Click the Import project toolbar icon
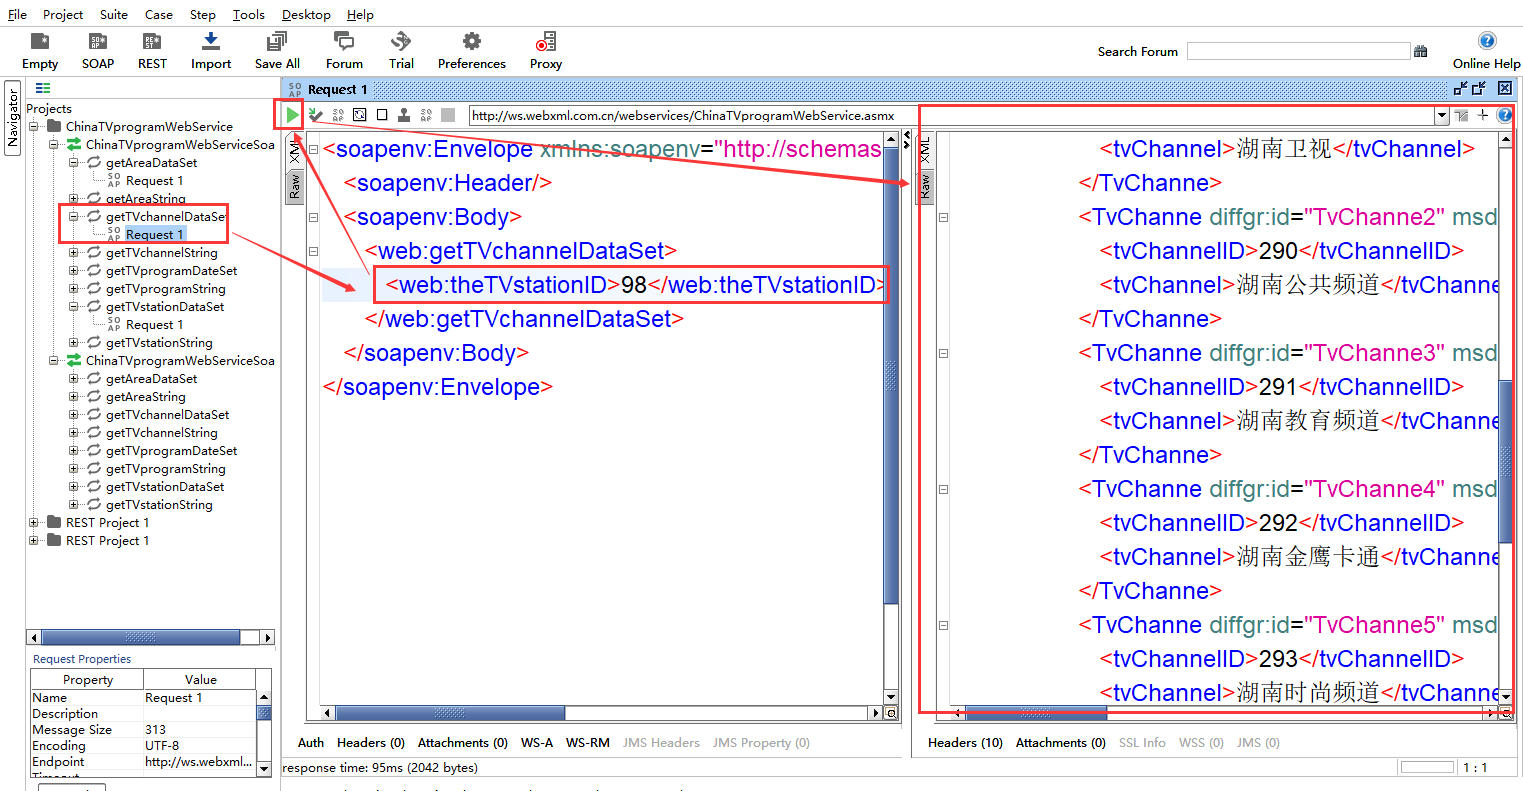This screenshot has width=1523, height=791. pos(211,42)
